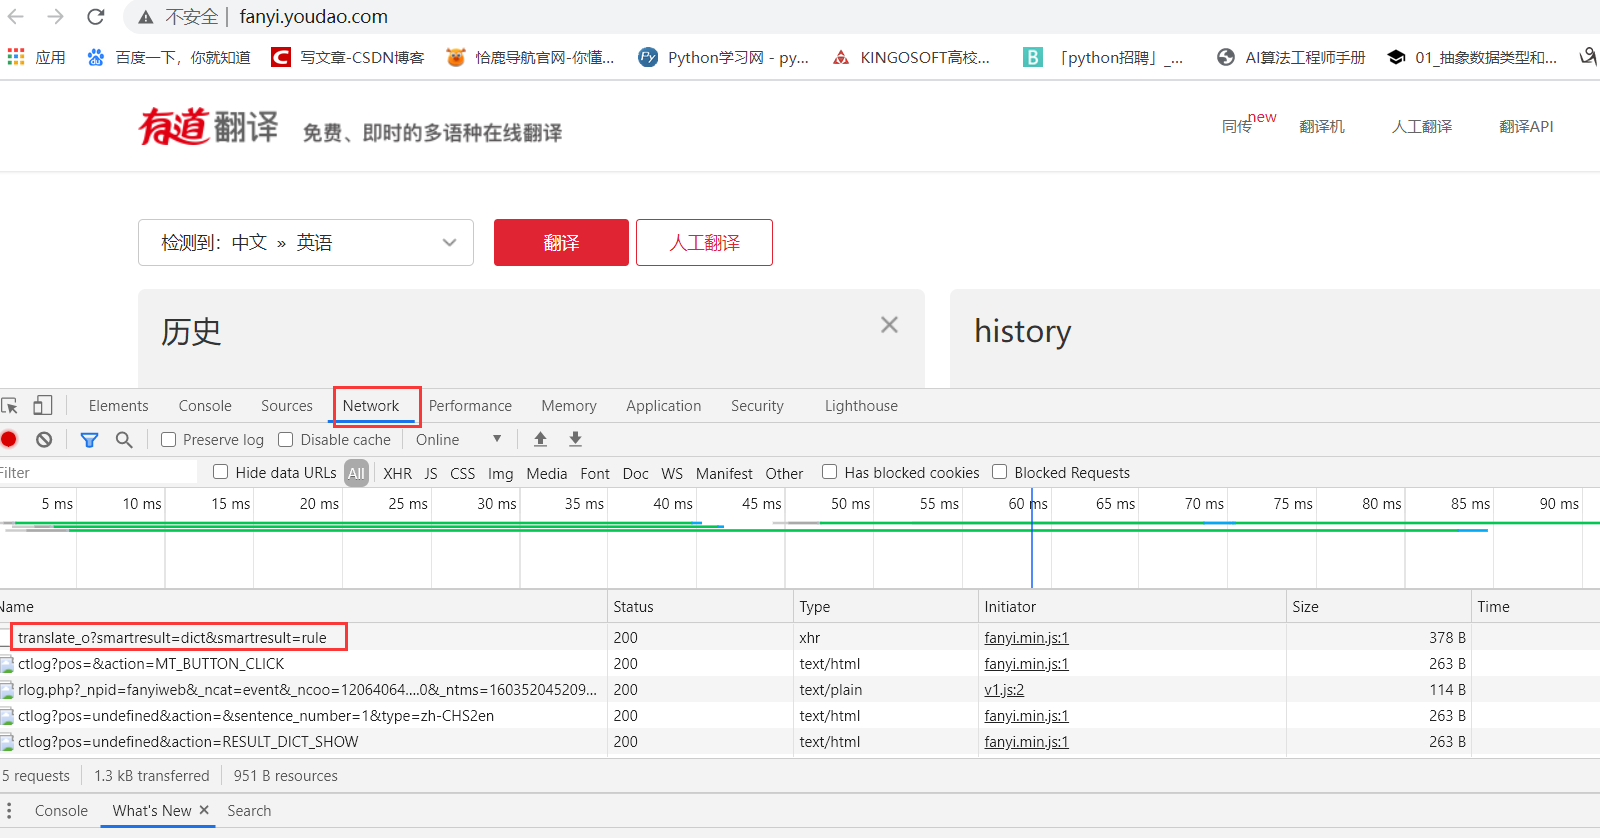Viewport: 1600px width, 838px height.
Task: Switch to the Sources tab
Action: pyautogui.click(x=287, y=405)
